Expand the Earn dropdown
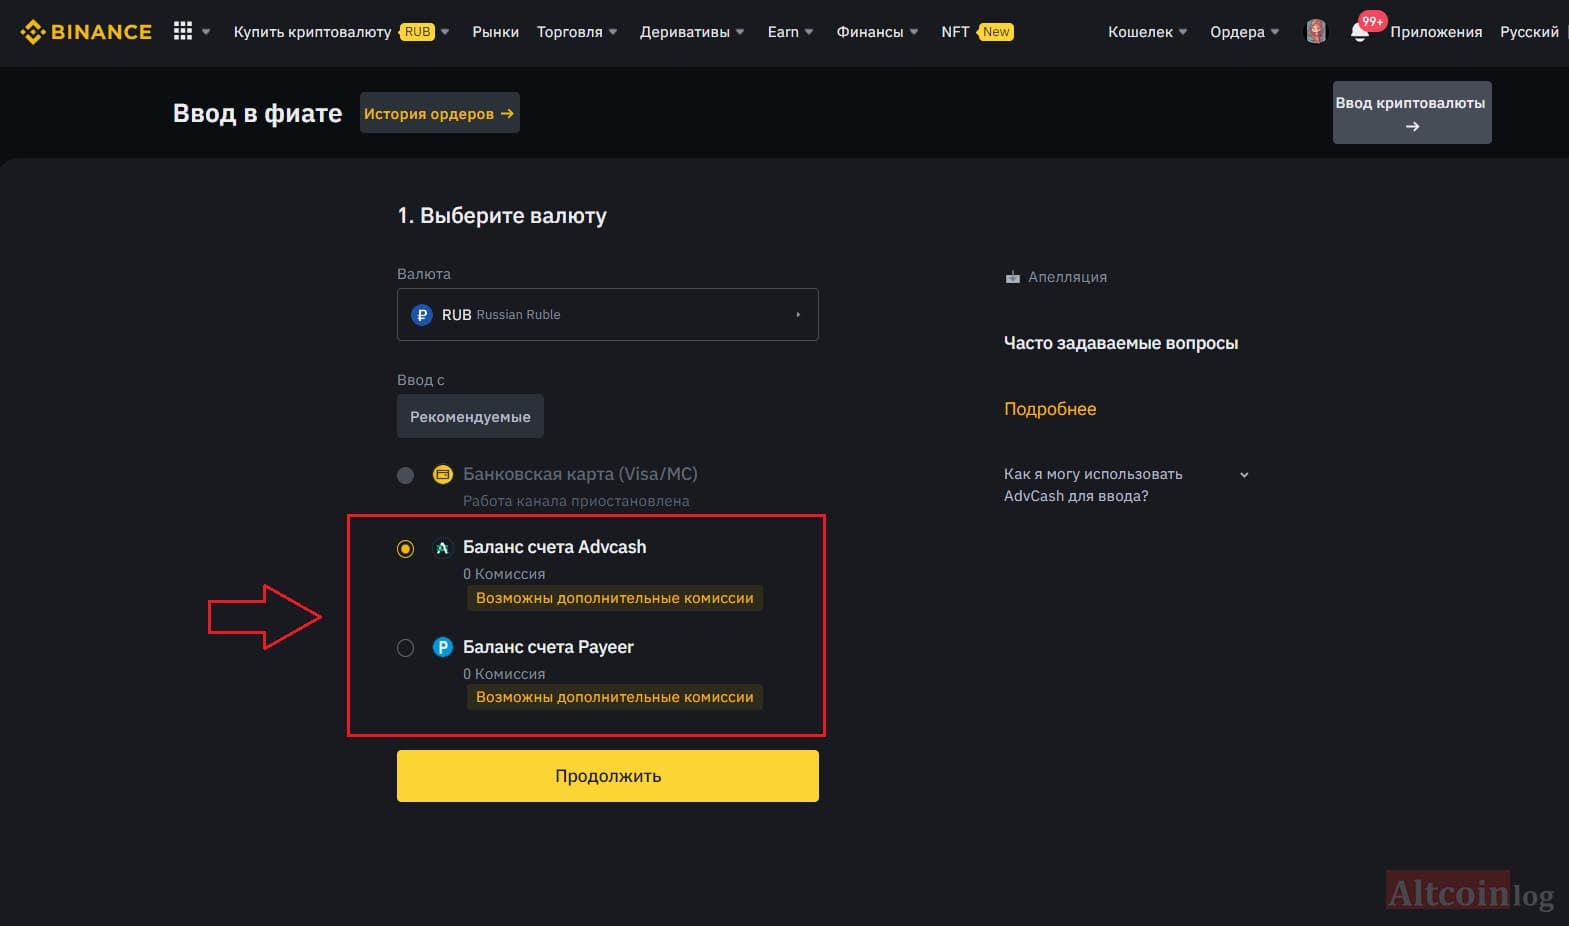Viewport: 1569px width, 926px height. point(790,32)
